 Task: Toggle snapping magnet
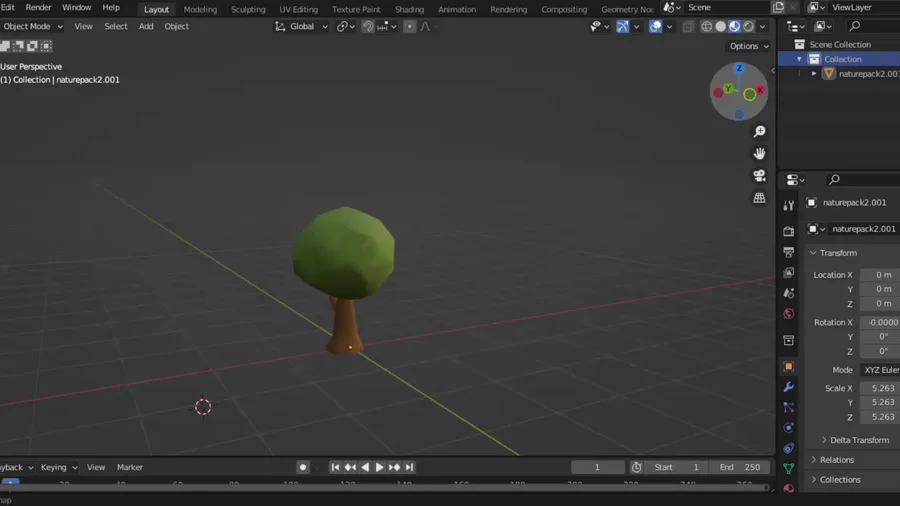(368, 26)
